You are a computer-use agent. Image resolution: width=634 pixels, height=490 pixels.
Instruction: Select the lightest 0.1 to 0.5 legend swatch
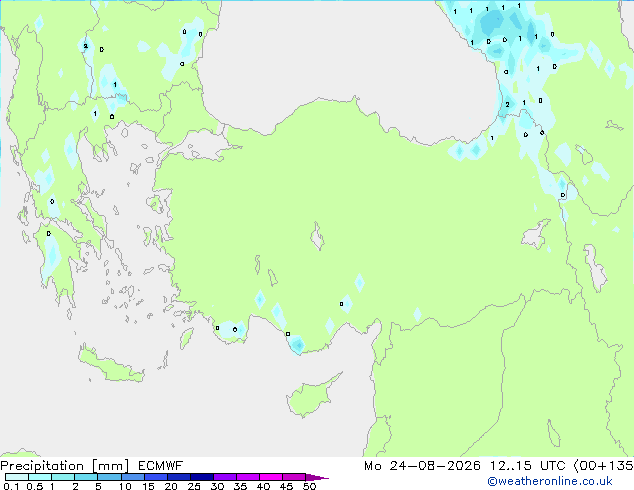tap(17, 477)
